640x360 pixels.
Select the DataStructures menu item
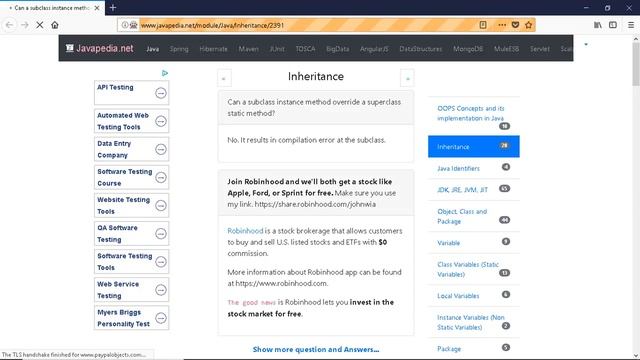point(420,49)
